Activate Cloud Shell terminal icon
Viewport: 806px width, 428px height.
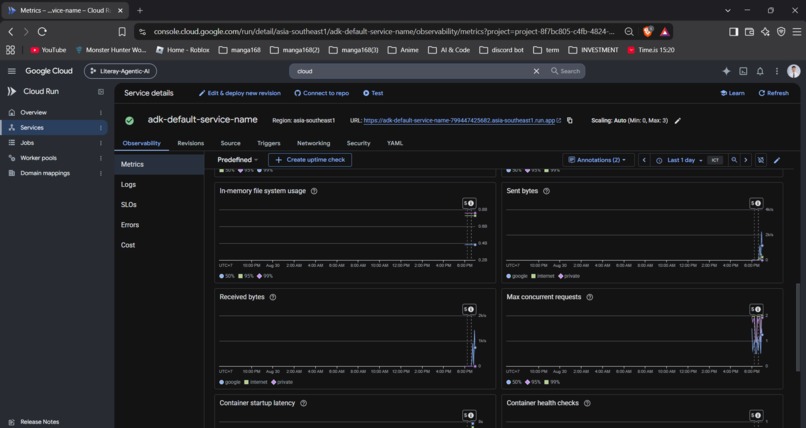coord(743,71)
